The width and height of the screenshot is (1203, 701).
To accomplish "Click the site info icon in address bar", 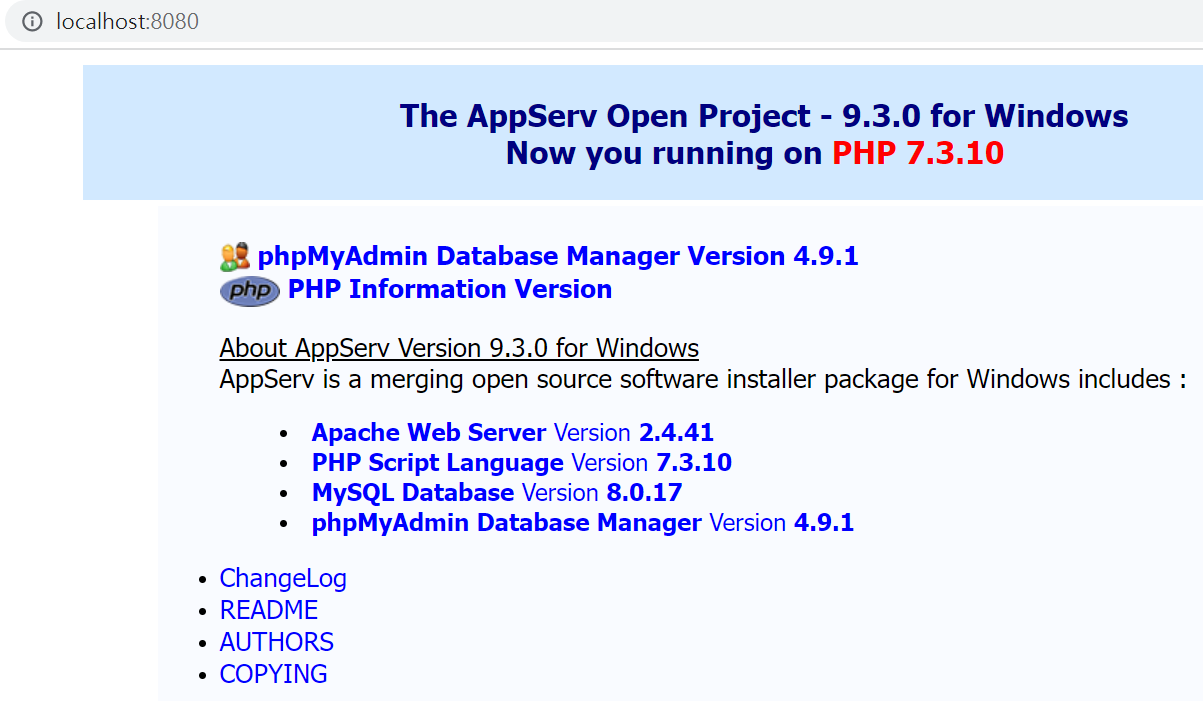I will coord(33,21).
